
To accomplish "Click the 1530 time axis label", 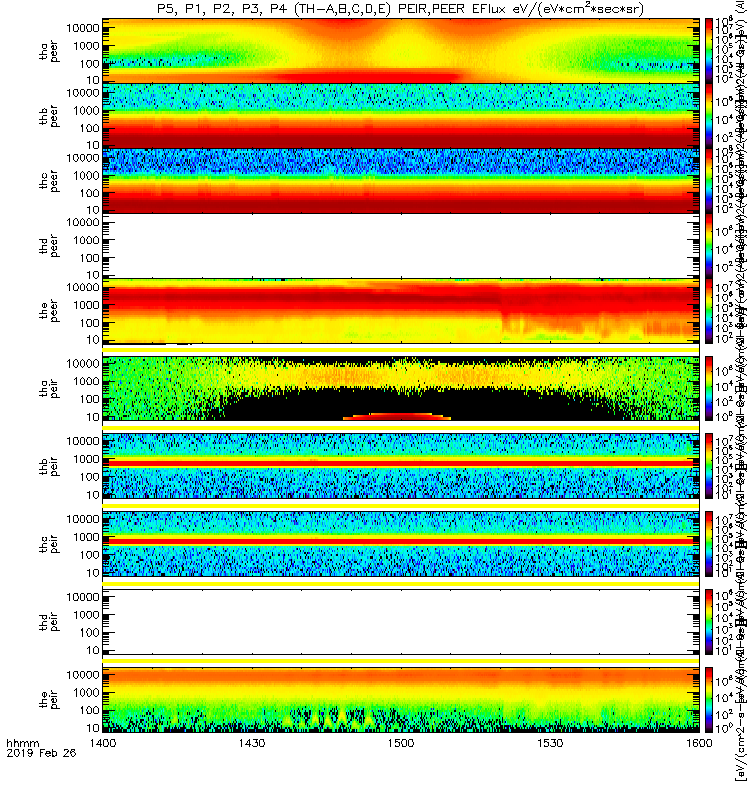I will pos(550,743).
